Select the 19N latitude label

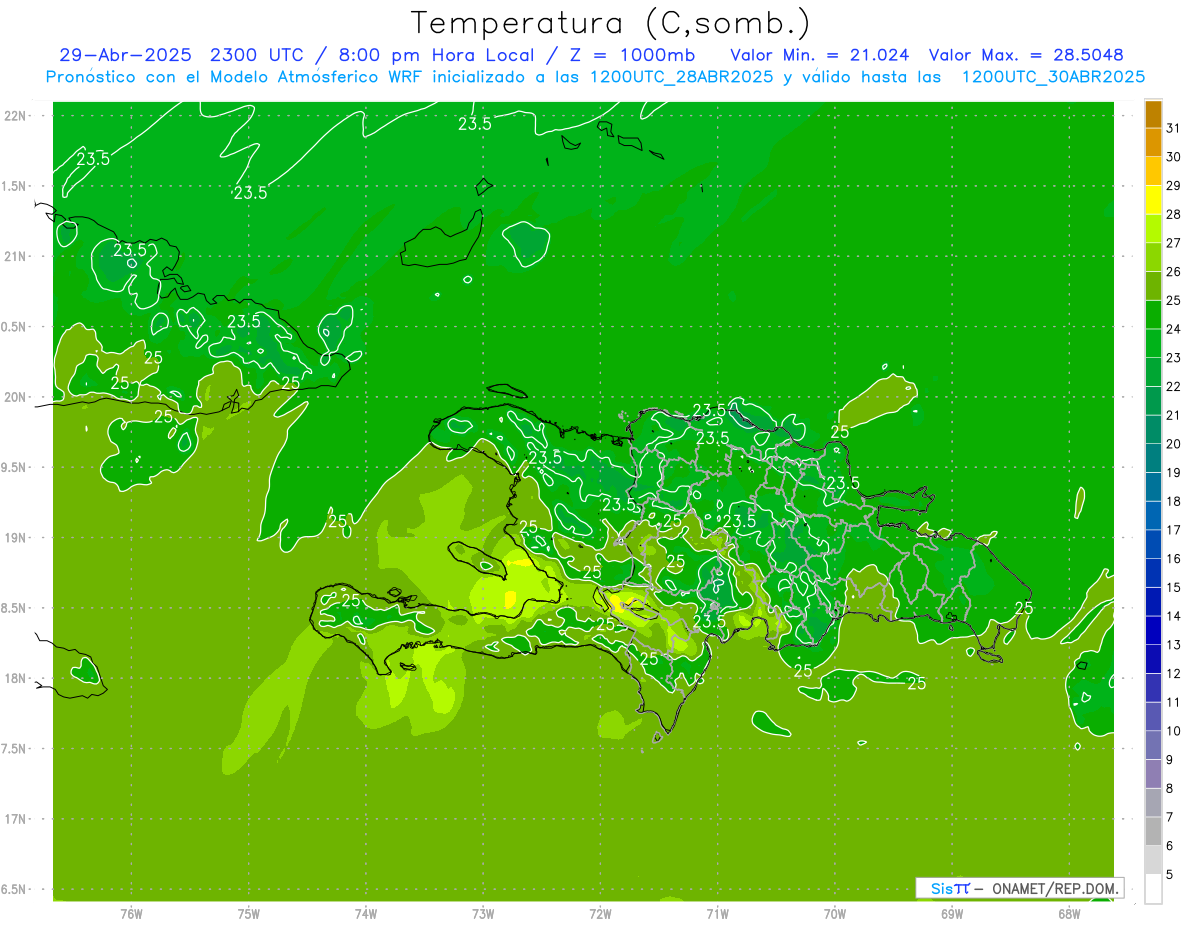(x=14, y=537)
